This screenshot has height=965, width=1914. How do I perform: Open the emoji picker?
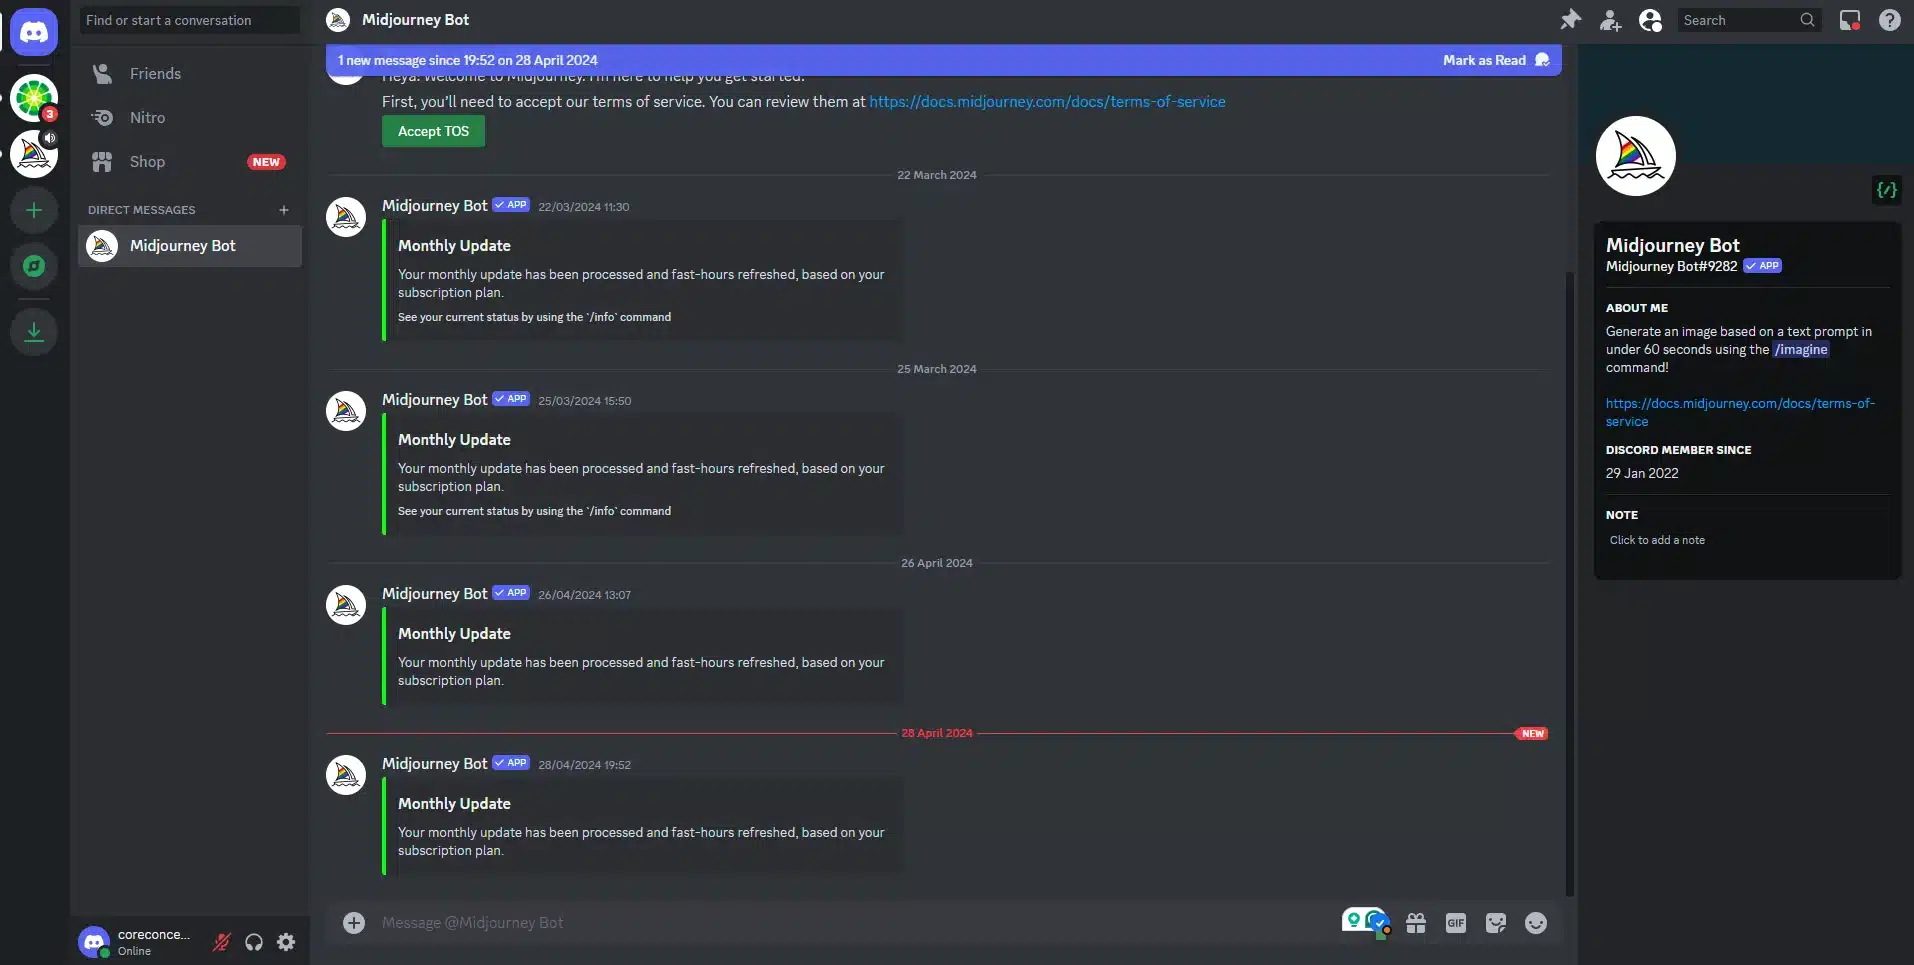coord(1536,923)
